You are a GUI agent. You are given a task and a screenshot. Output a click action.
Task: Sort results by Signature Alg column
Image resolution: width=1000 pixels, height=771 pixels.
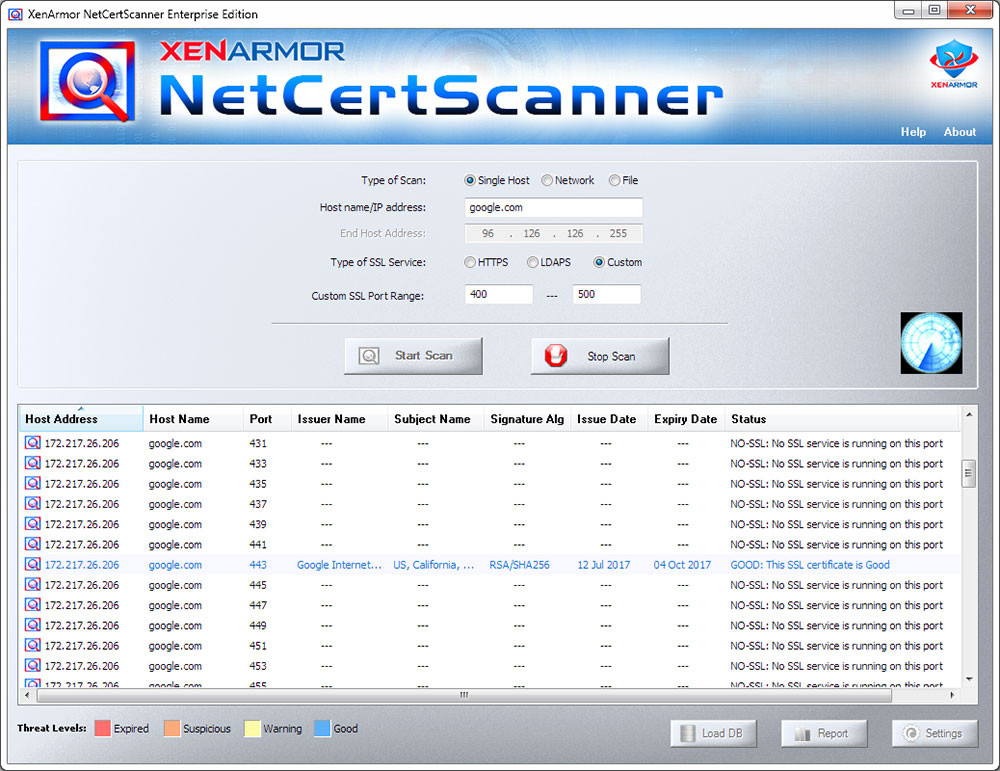pos(527,419)
